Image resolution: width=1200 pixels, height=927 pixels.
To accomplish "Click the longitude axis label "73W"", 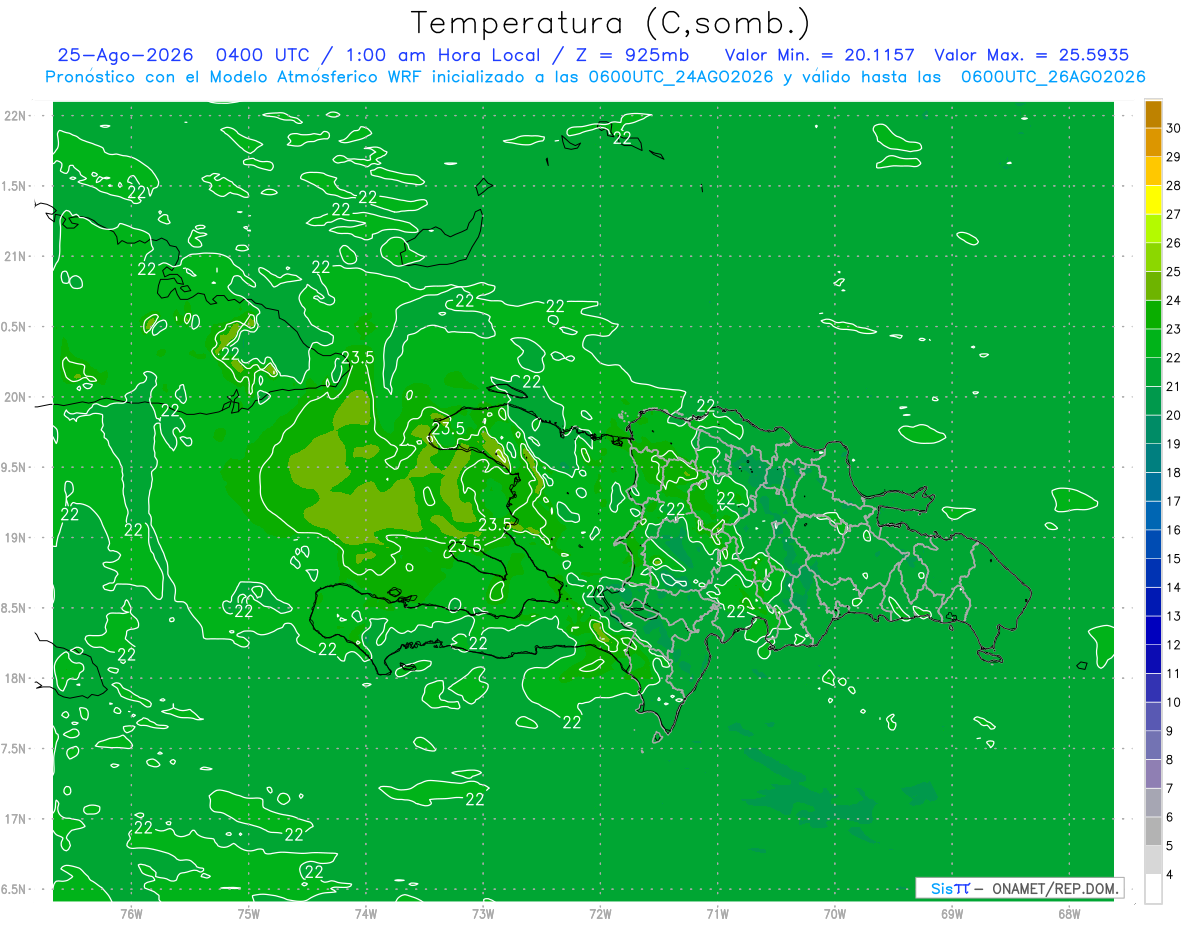I will (483, 913).
